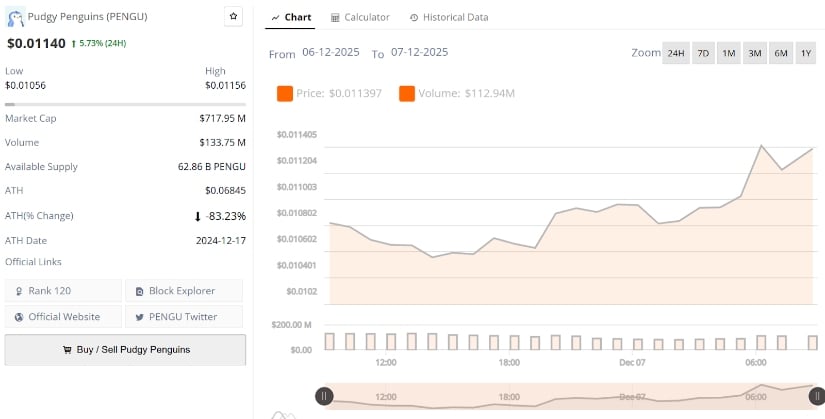This screenshot has width=825, height=419.
Task: Click the To date field 07-12-2025
Action: pos(419,52)
